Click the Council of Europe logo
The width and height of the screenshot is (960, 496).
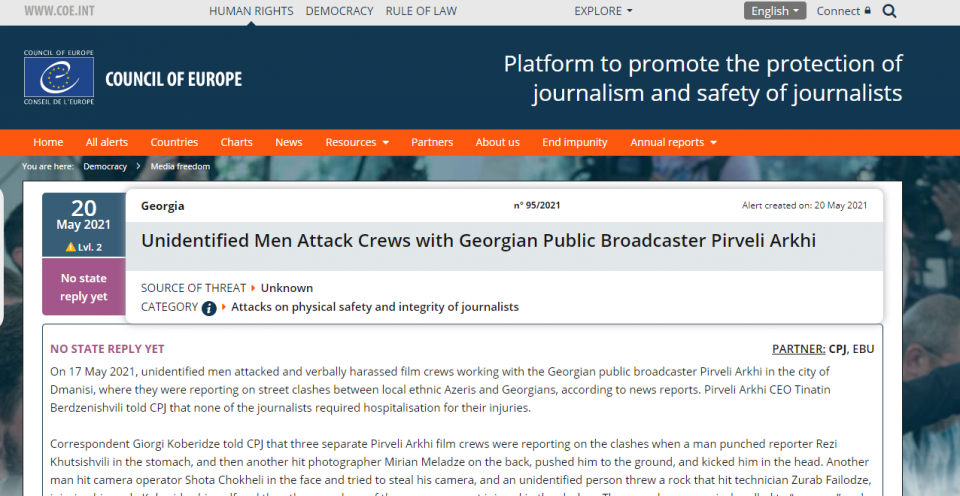pyautogui.click(x=59, y=77)
